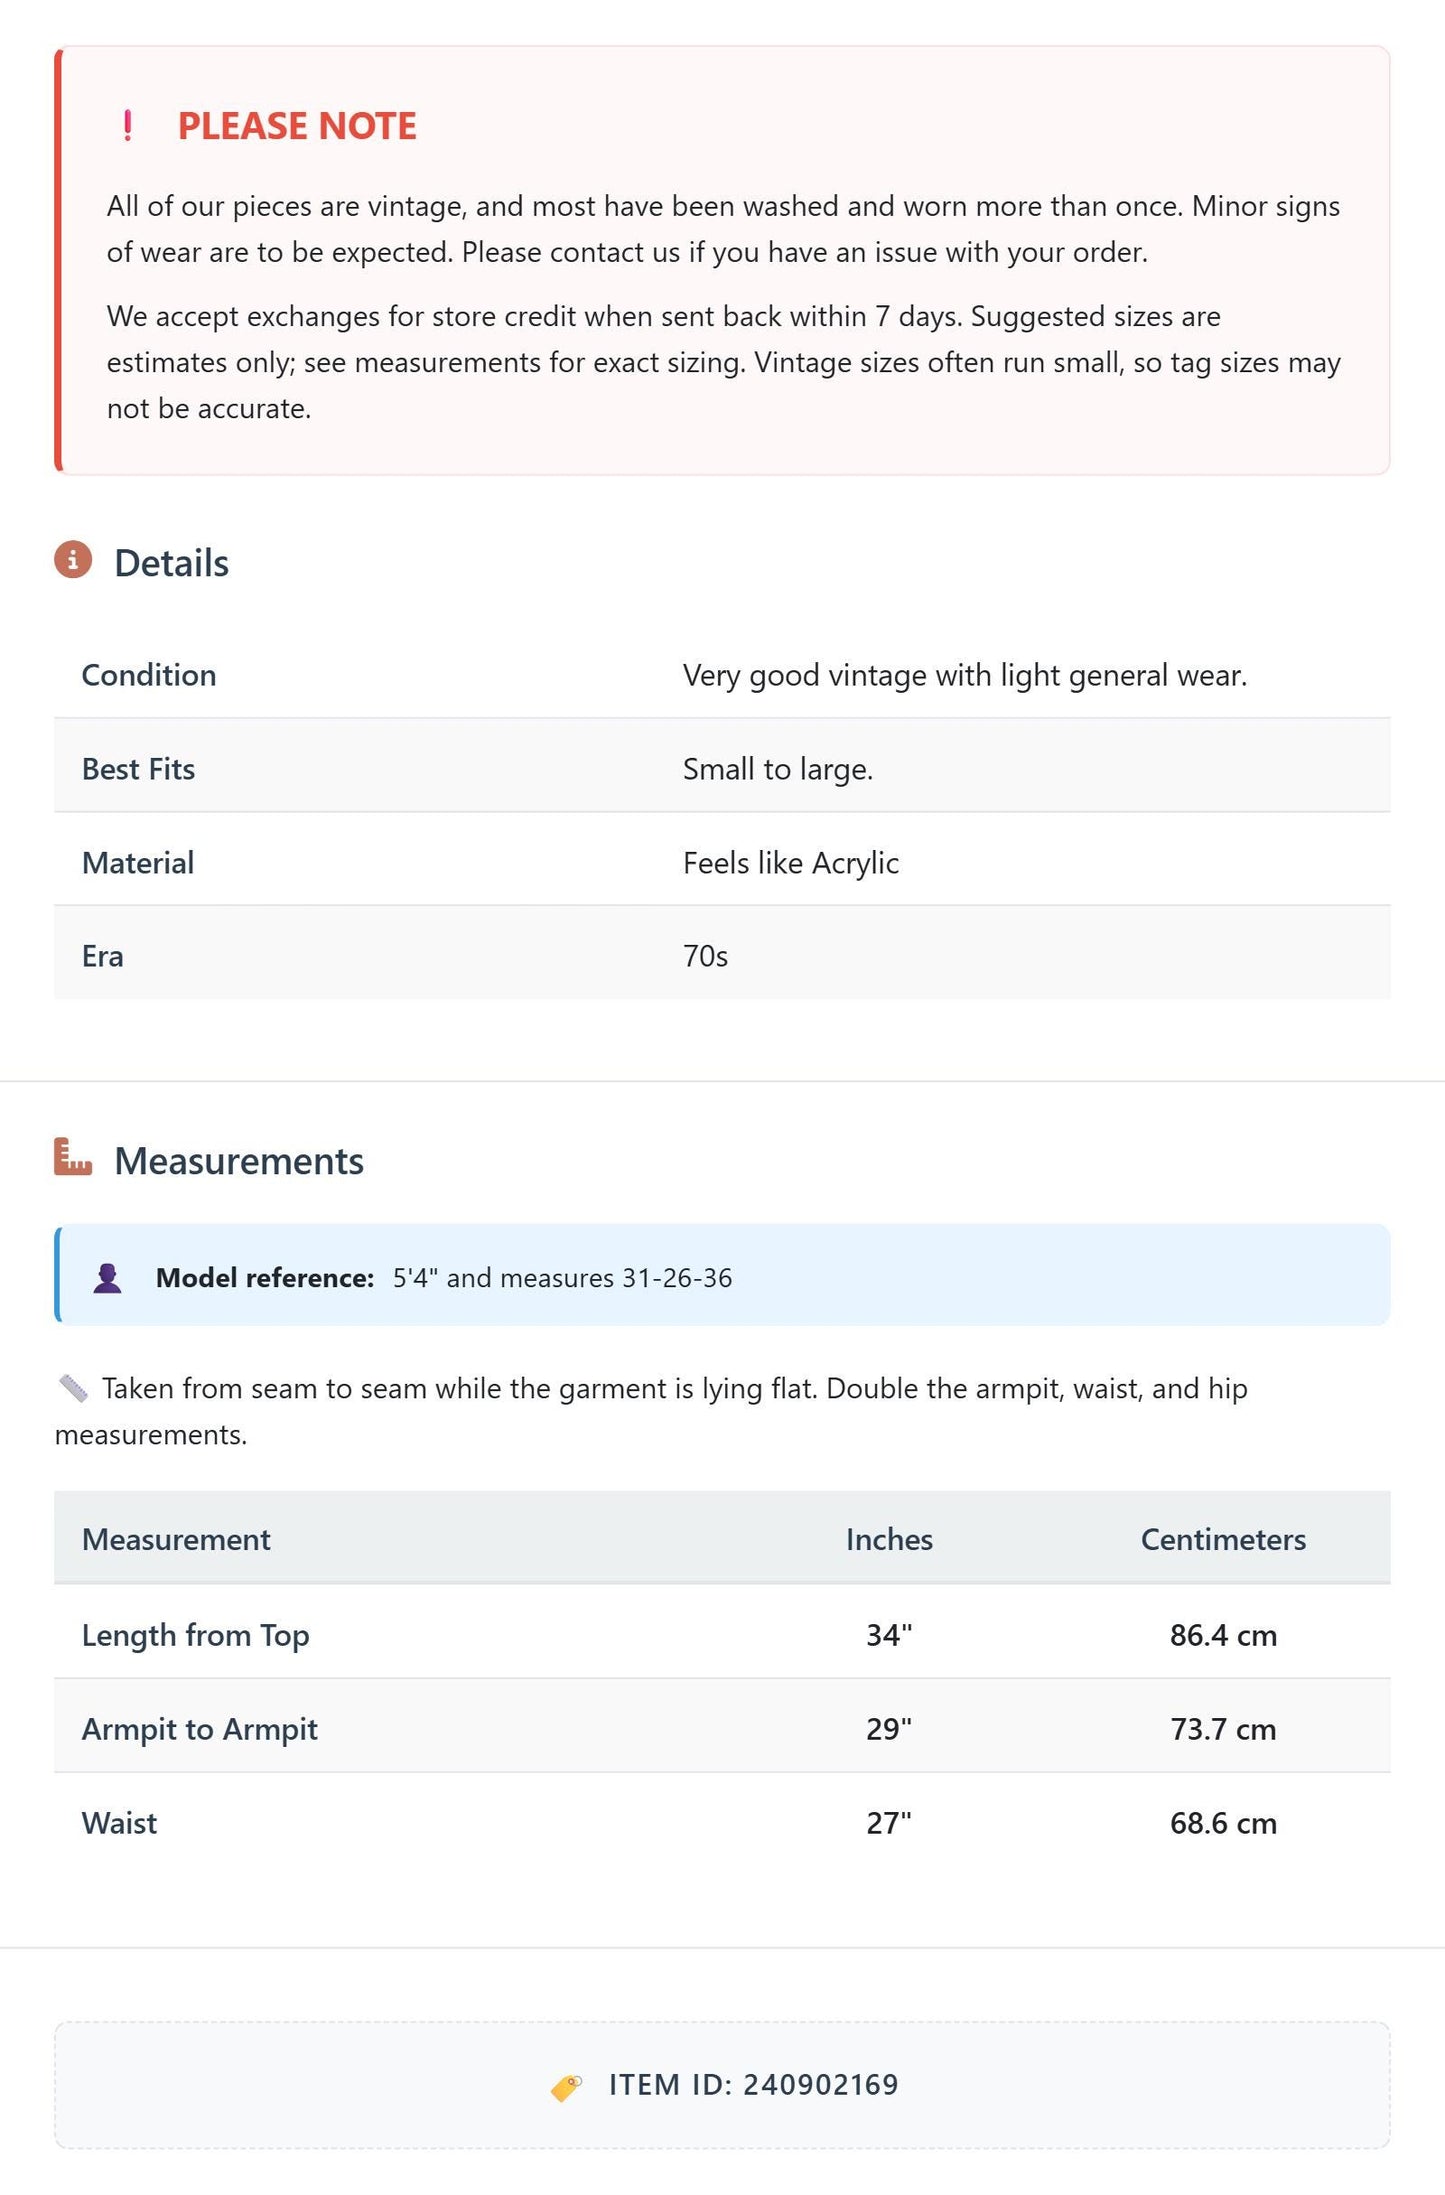
Task: Click the Material value 'Feels like Acrylic'
Action: [791, 863]
